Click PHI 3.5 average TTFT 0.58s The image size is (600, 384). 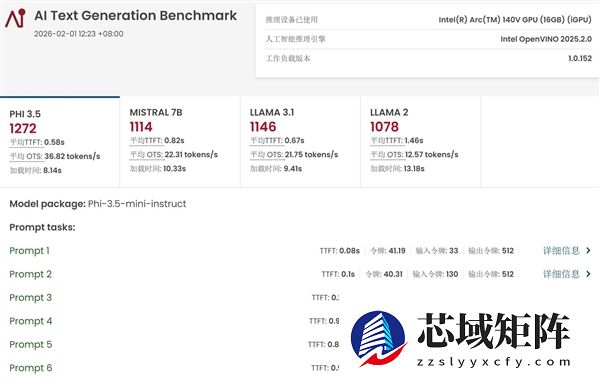pyautogui.click(x=54, y=142)
